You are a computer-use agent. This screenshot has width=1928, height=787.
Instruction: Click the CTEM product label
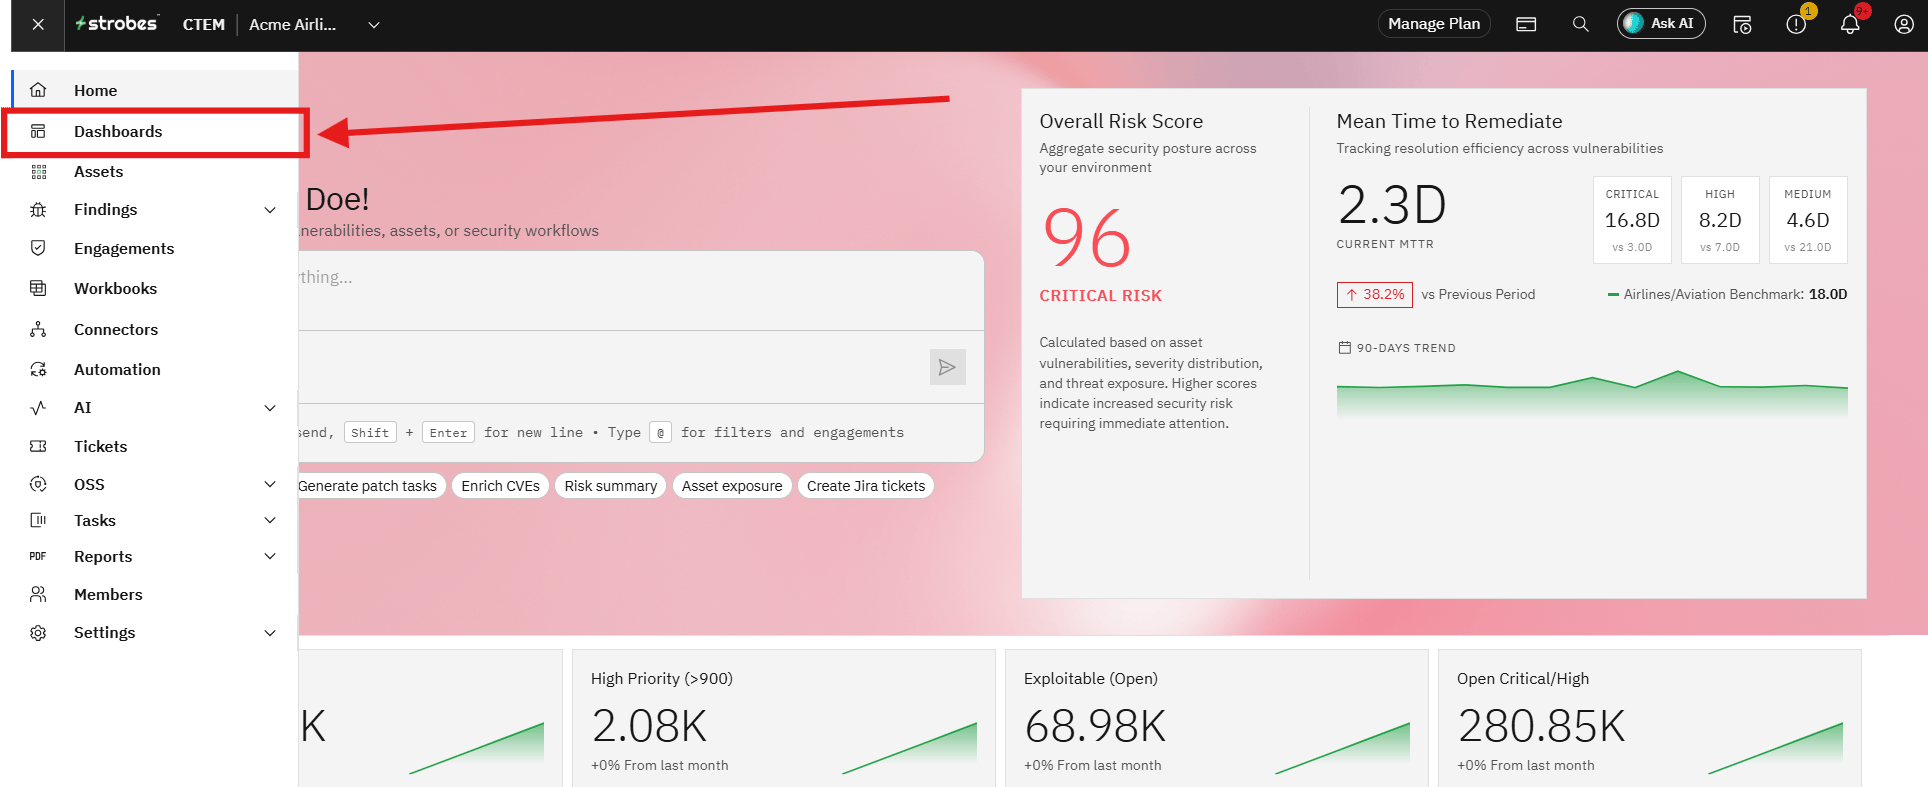coord(203,25)
